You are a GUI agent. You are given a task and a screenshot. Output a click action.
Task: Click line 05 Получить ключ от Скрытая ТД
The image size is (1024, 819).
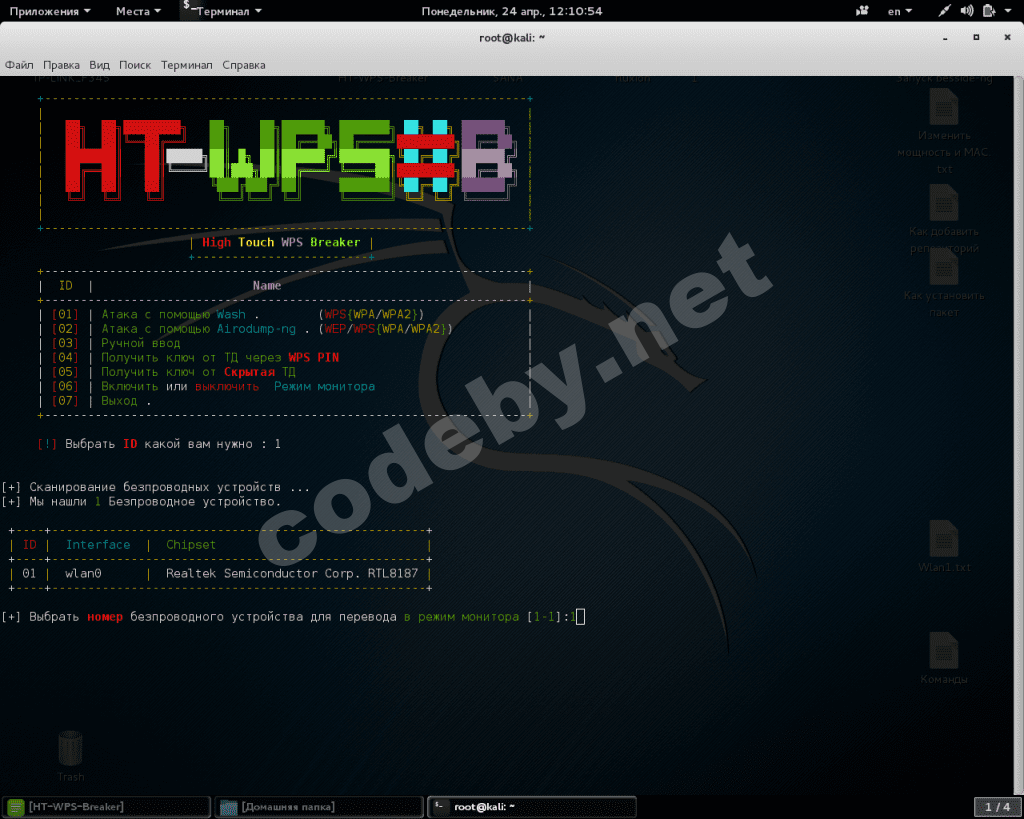174,372
